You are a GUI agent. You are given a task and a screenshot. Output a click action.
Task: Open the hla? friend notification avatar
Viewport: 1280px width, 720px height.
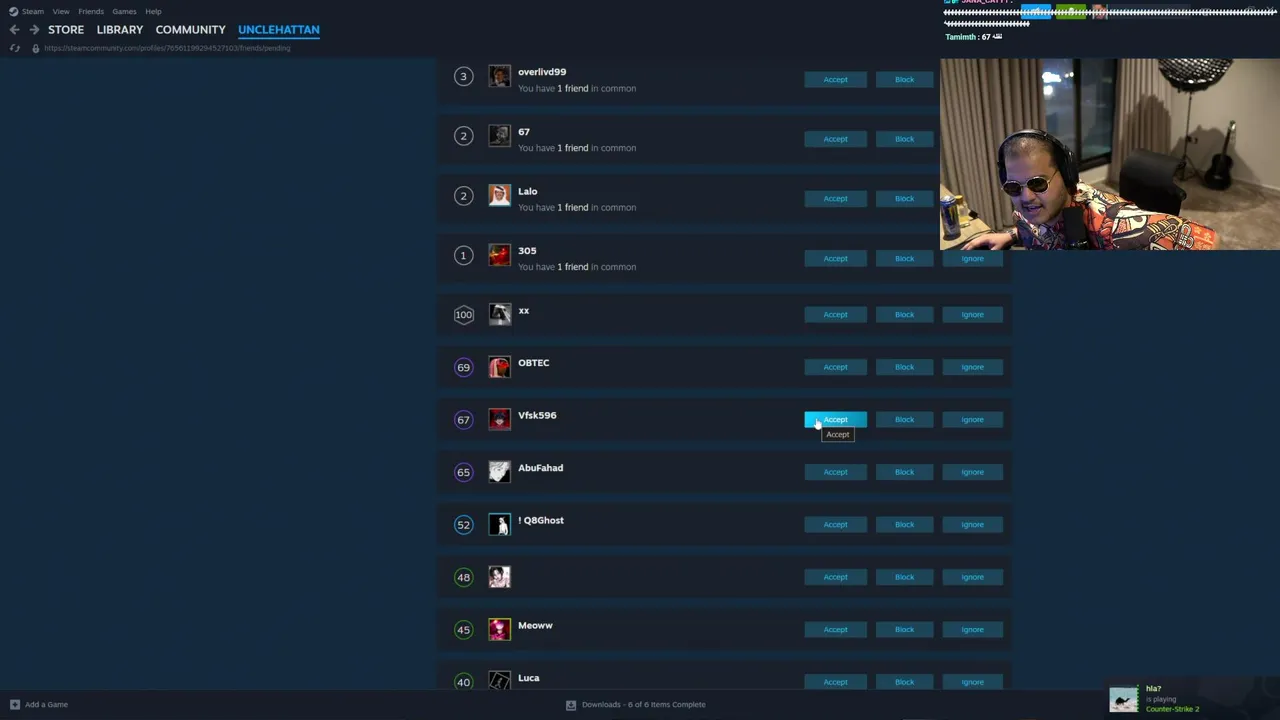pos(1124,698)
